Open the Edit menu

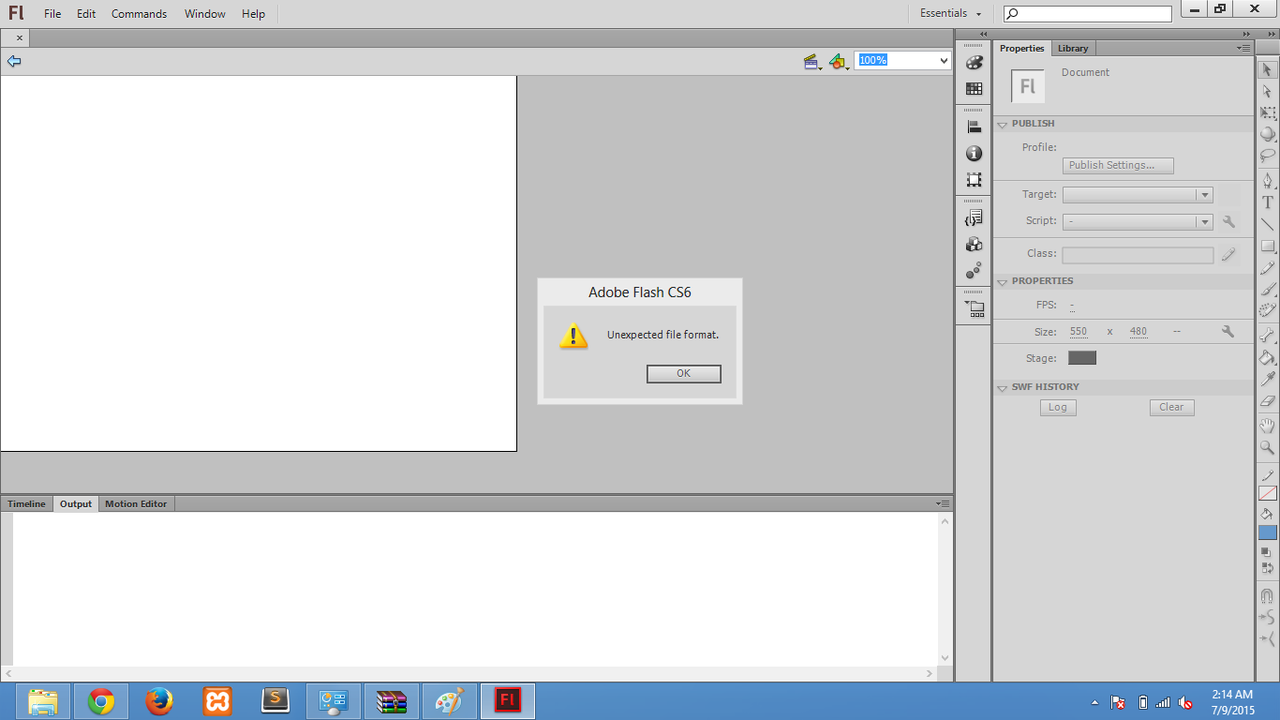[x=86, y=14]
